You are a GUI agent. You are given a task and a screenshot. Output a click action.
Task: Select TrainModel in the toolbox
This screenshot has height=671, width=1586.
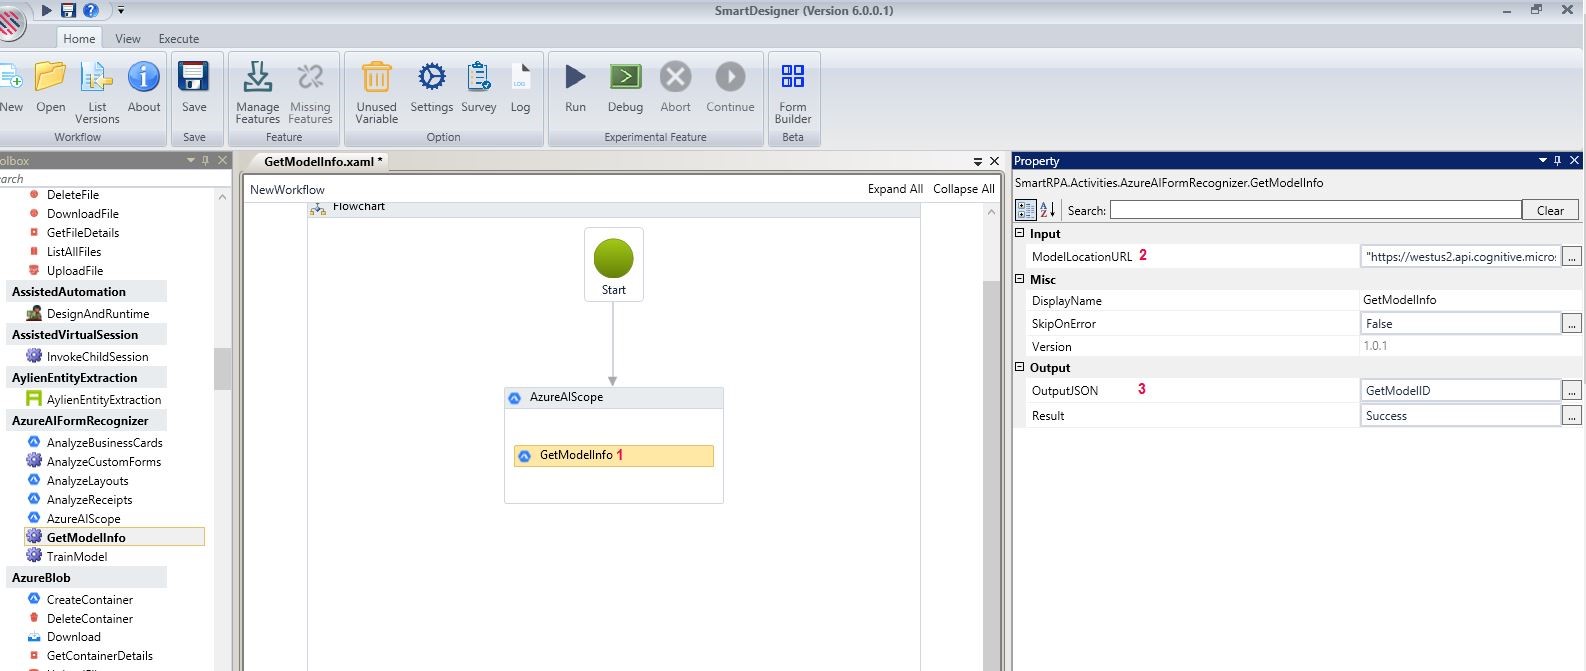point(77,556)
